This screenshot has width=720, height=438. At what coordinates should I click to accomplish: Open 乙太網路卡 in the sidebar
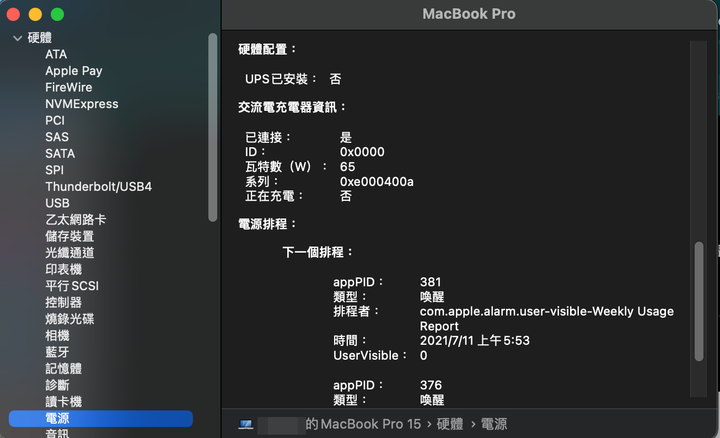tap(75, 220)
